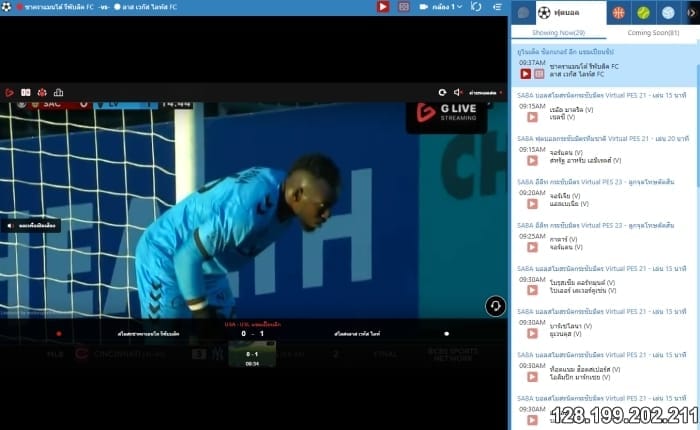
Task: Click the 09:37AM match team names
Action: click(x=584, y=70)
